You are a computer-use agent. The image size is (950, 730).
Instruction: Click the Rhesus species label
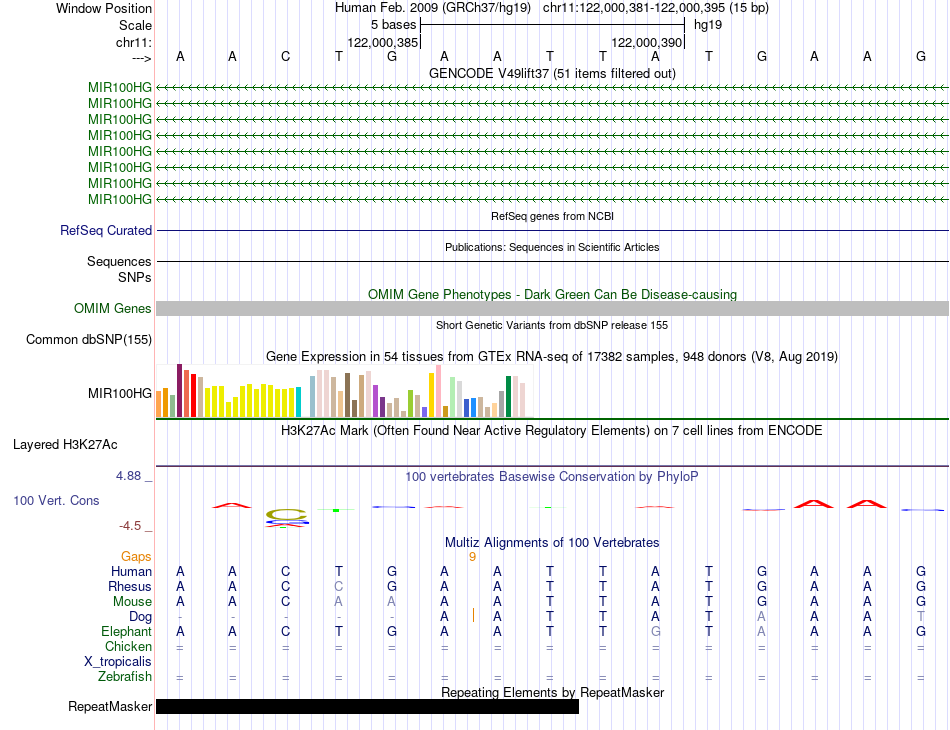click(x=130, y=586)
